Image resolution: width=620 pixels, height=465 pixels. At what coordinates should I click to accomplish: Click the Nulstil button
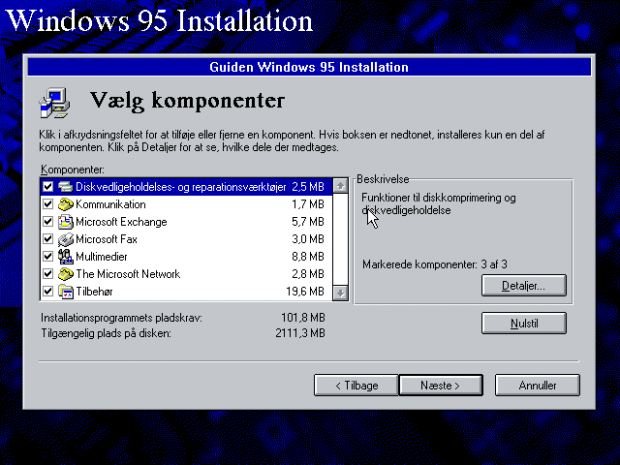tap(524, 323)
